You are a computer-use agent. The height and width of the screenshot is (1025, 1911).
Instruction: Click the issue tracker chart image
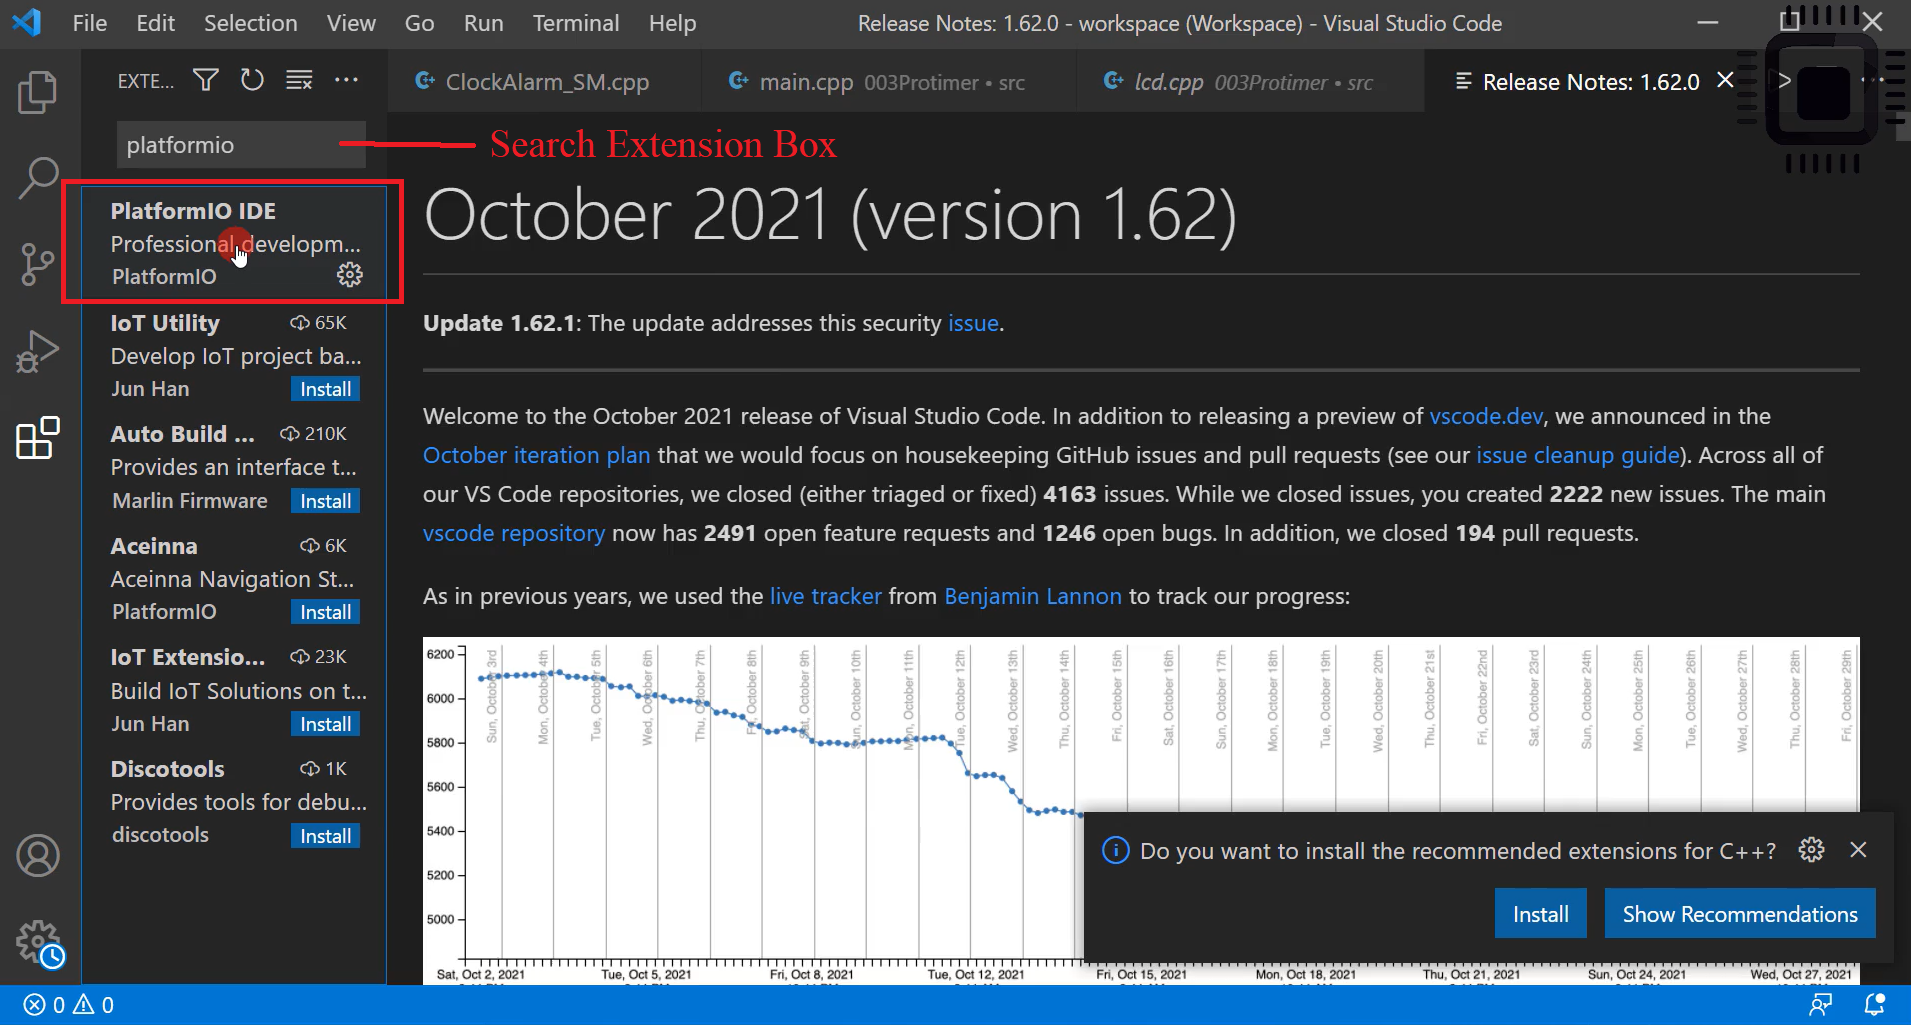[1141, 810]
